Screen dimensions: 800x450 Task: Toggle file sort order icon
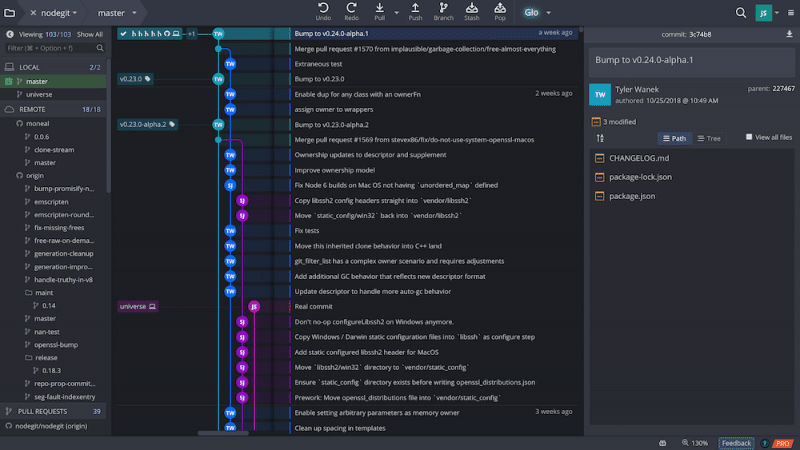pyautogui.click(x=600, y=138)
